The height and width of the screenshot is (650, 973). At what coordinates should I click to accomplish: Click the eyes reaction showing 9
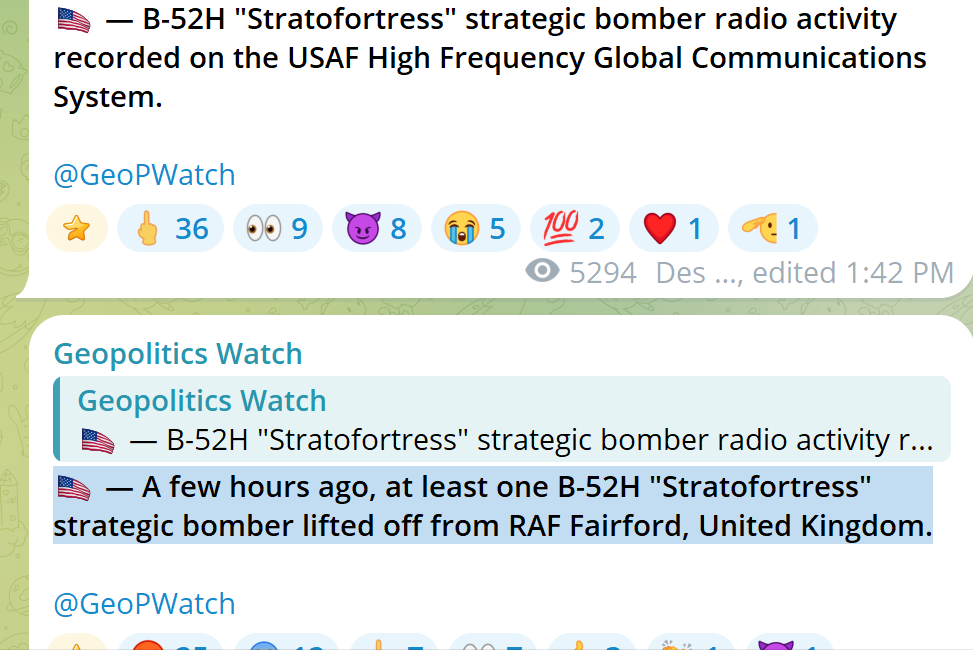[x=277, y=228]
